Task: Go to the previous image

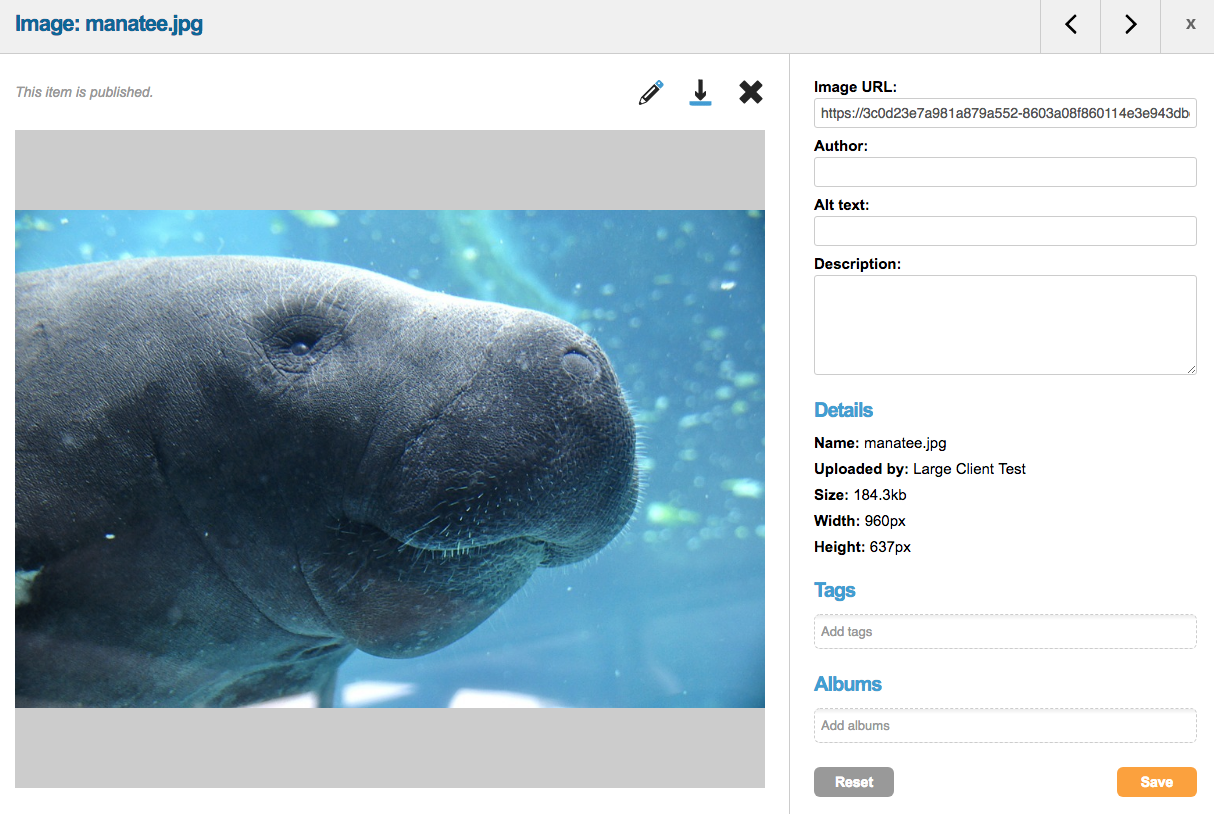Action: click(x=1070, y=25)
